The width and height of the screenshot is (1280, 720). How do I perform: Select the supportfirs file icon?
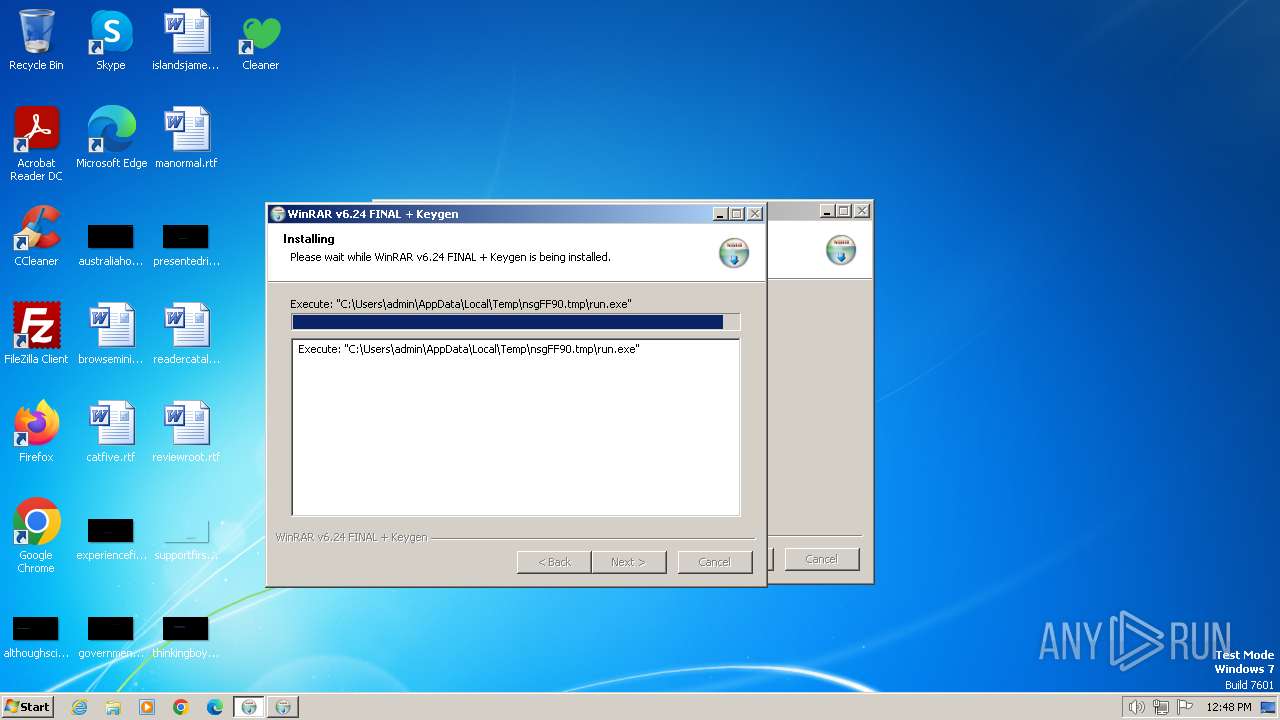[186, 540]
